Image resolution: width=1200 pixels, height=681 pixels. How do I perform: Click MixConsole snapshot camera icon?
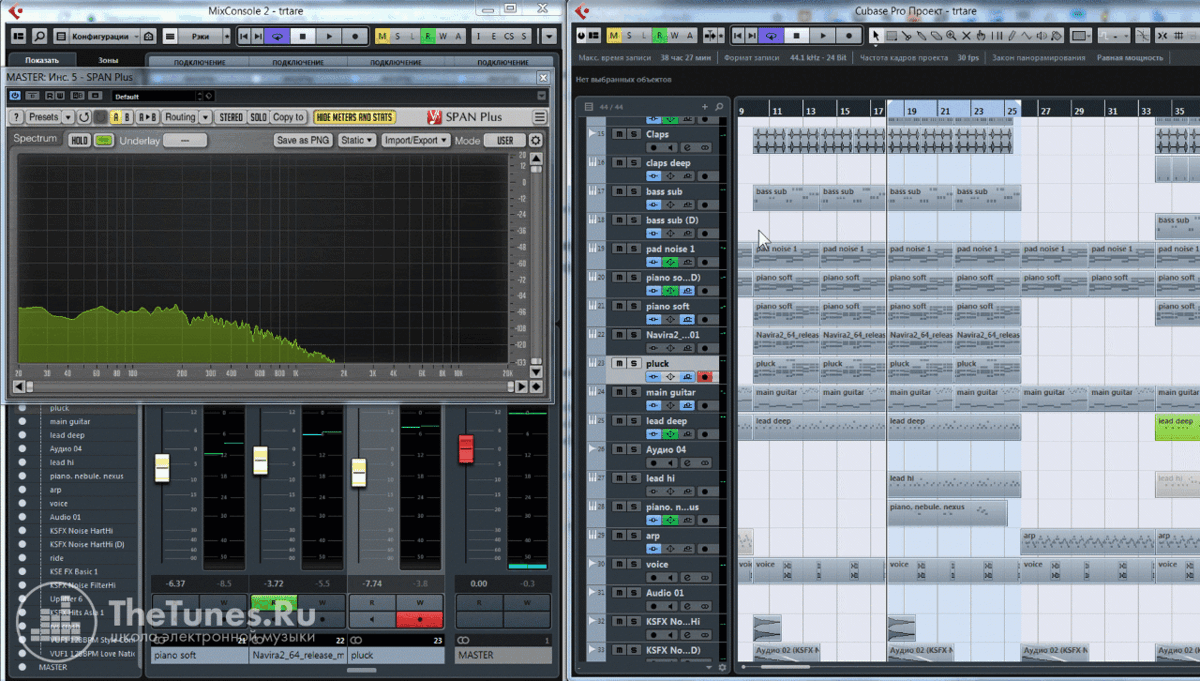(x=149, y=36)
